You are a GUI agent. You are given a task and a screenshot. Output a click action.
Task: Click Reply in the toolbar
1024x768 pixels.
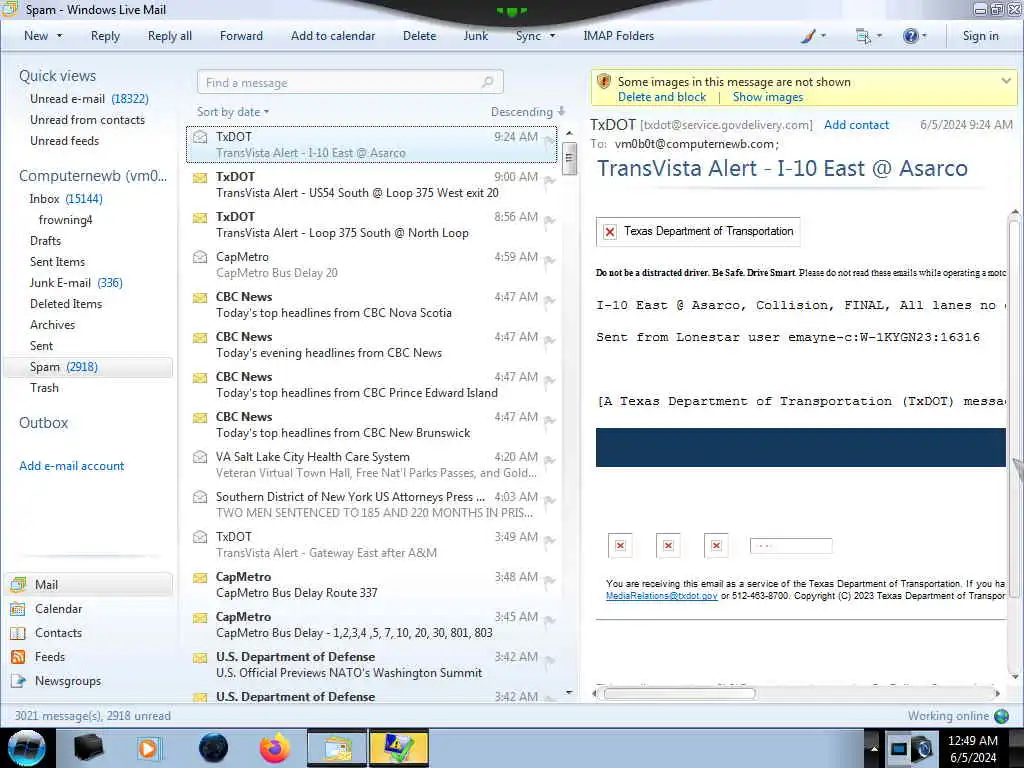pos(105,36)
